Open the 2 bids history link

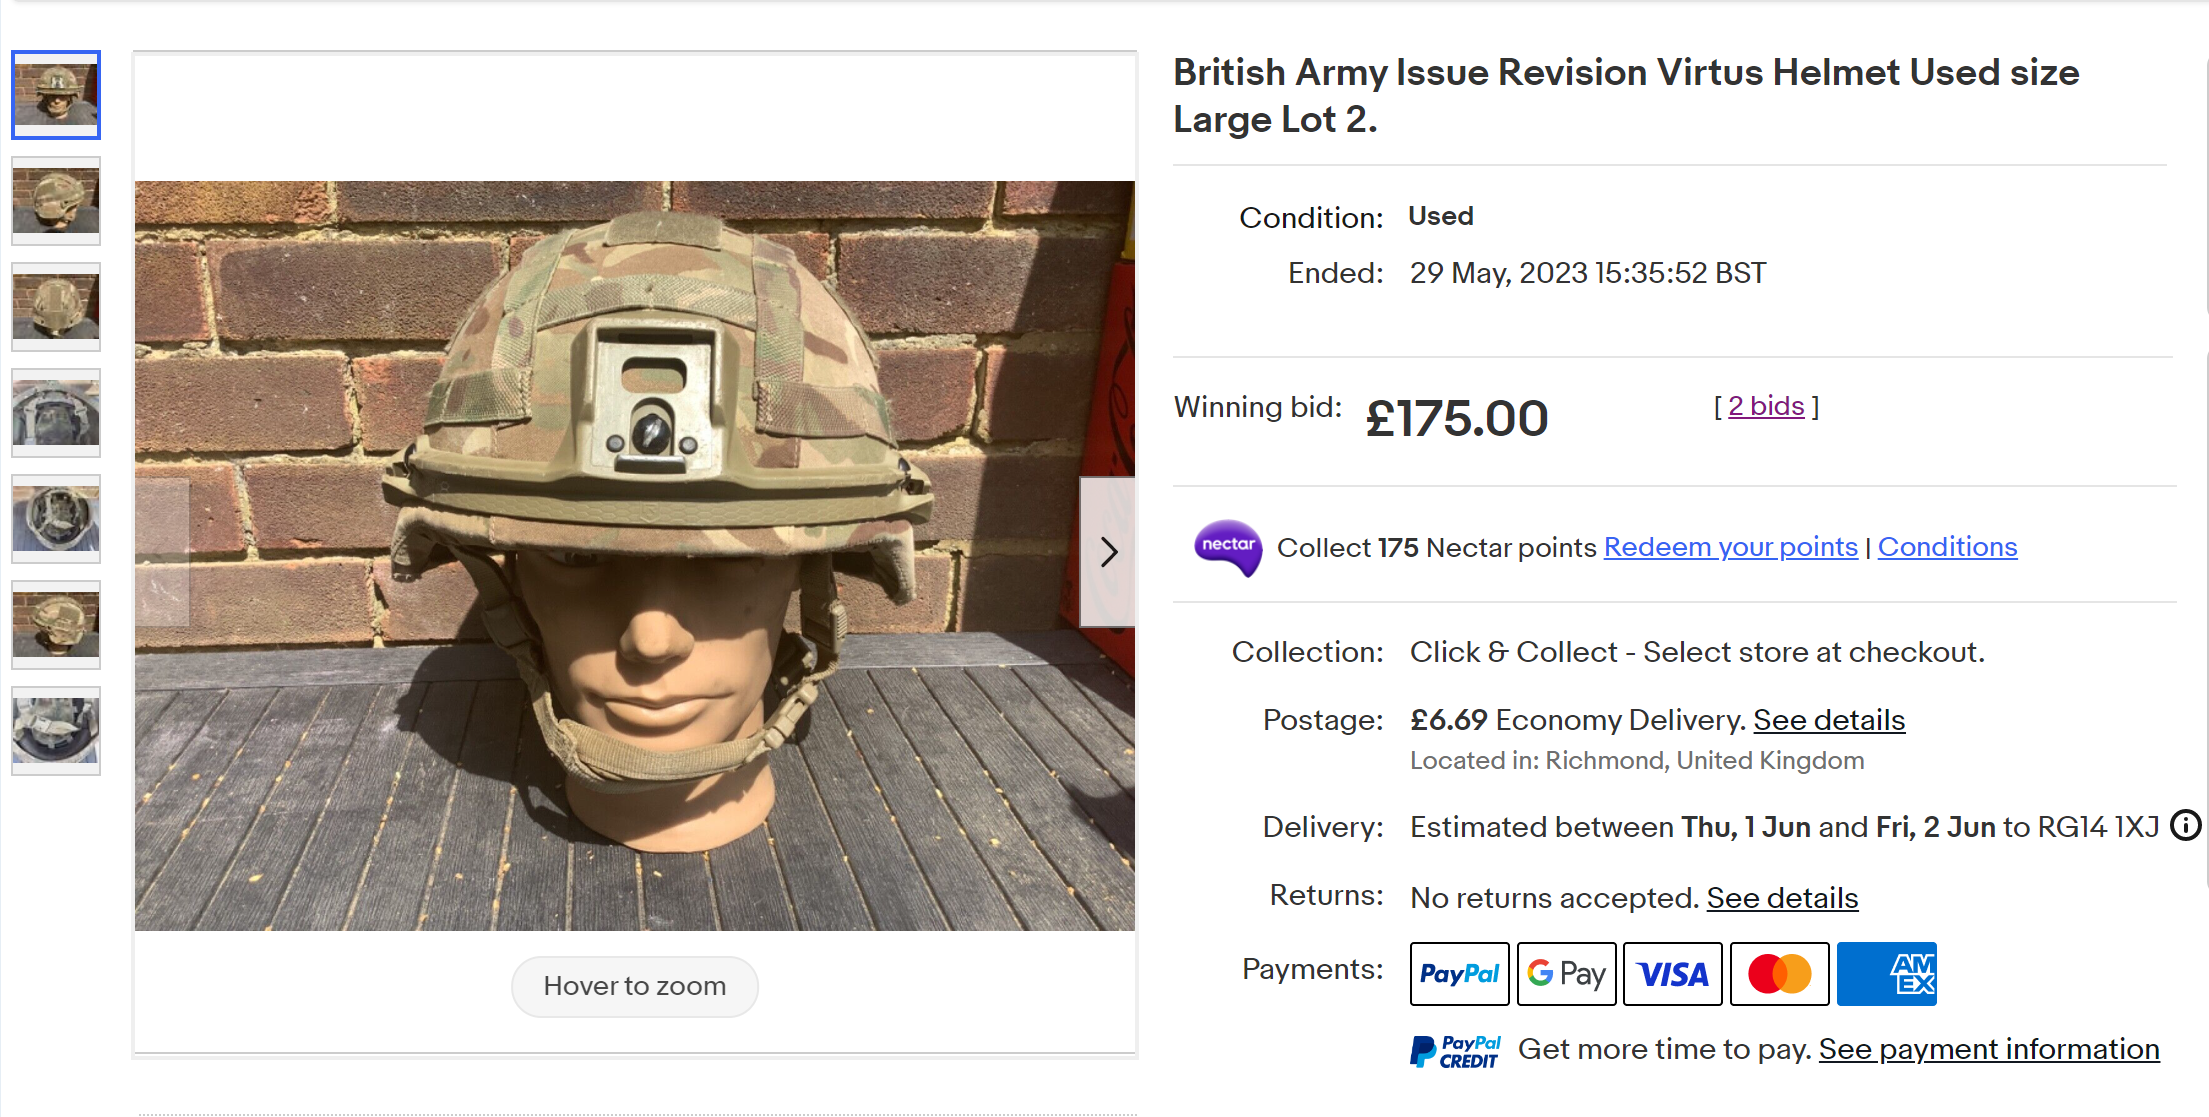point(1766,406)
